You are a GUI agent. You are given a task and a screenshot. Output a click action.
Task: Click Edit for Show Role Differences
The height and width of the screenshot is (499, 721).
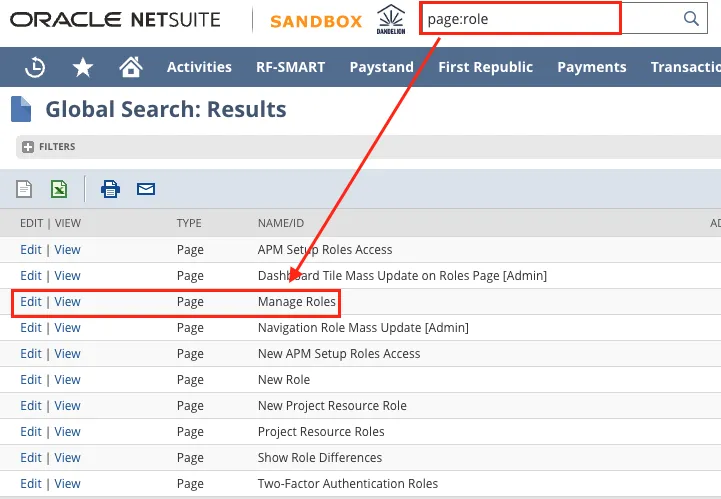click(x=31, y=458)
